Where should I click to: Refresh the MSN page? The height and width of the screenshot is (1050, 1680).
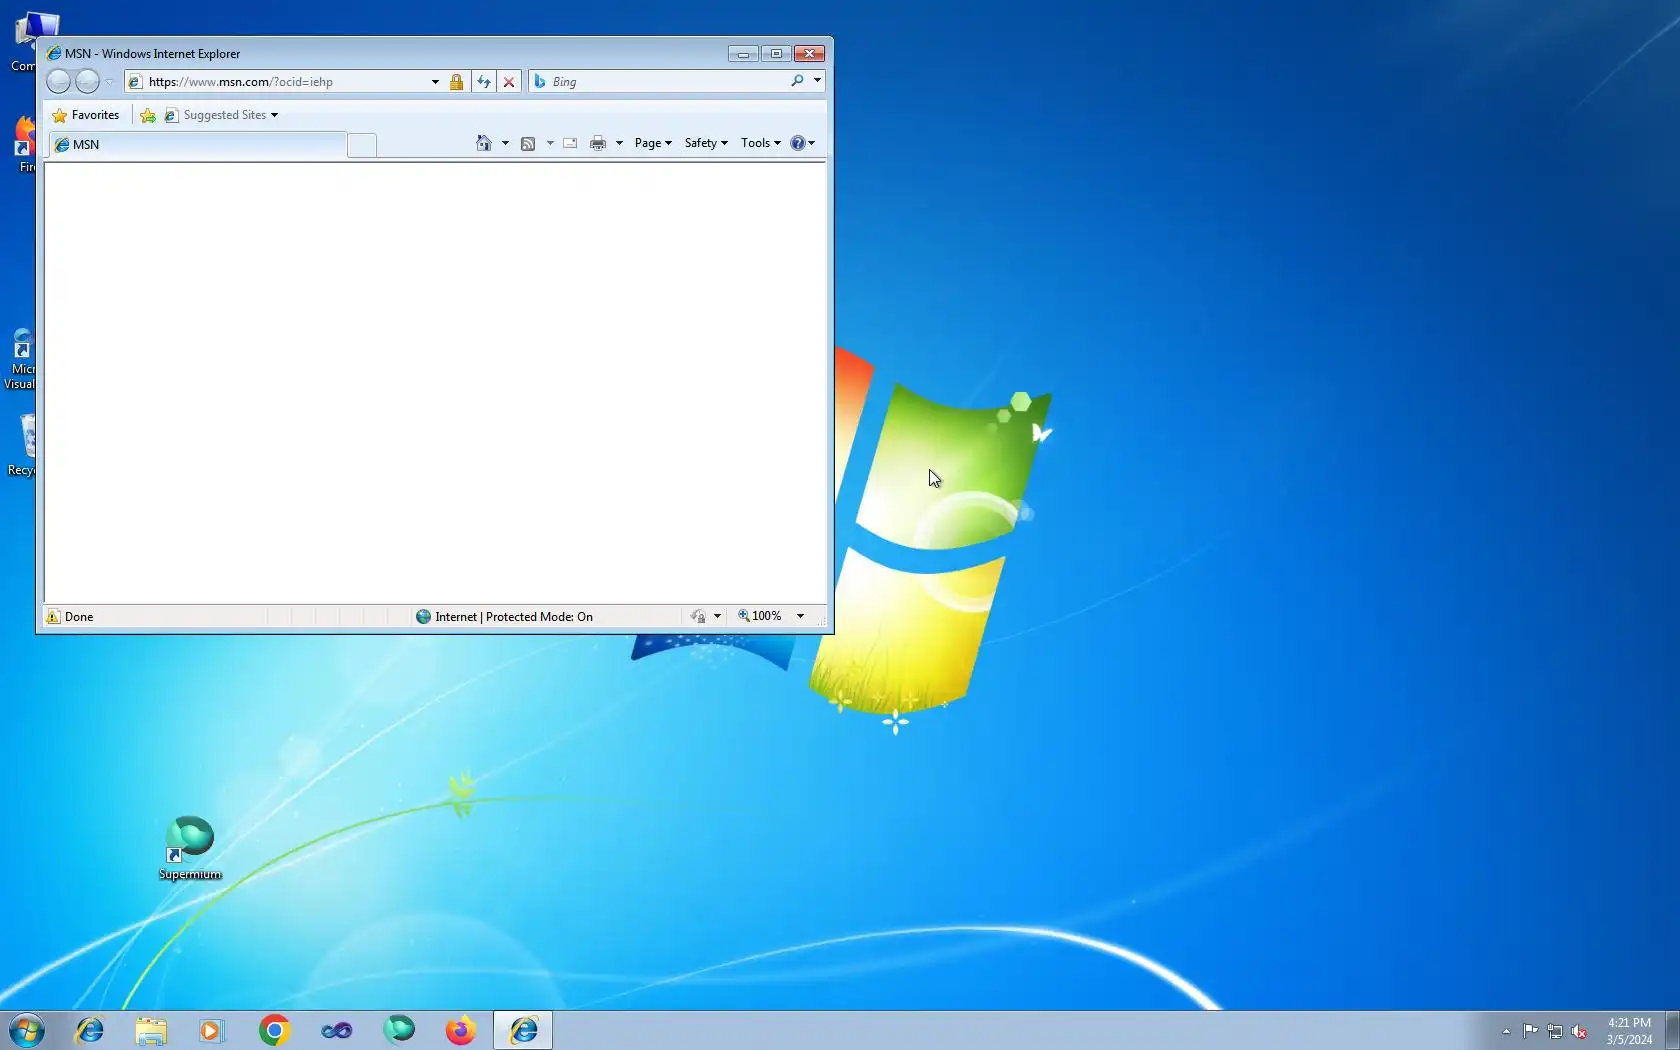point(484,82)
